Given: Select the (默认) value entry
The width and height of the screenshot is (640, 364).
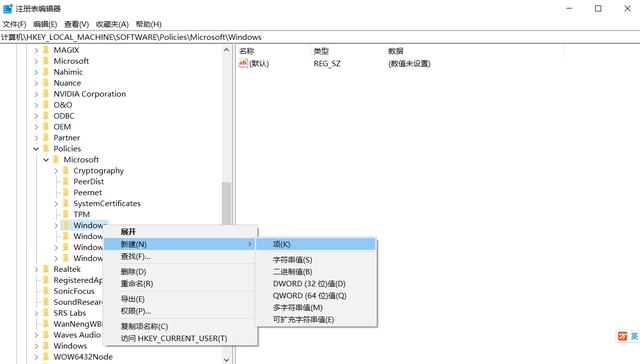Looking at the screenshot, I should click(259, 64).
